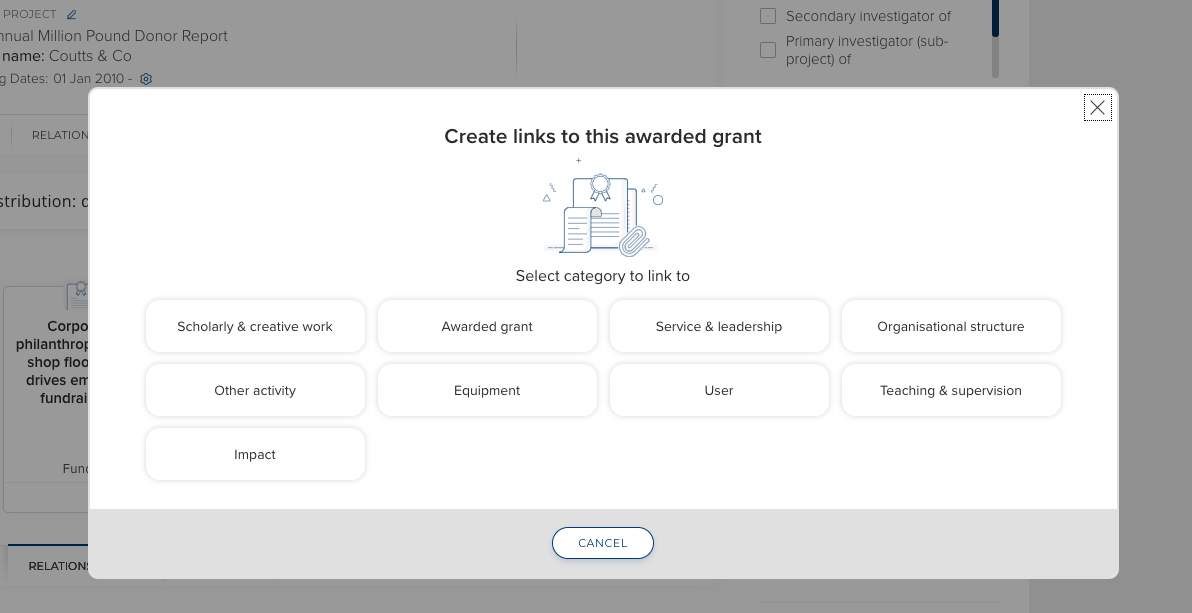Screen dimensions: 1192x613
Task: Pick the Service & leadership category
Action: (719, 326)
